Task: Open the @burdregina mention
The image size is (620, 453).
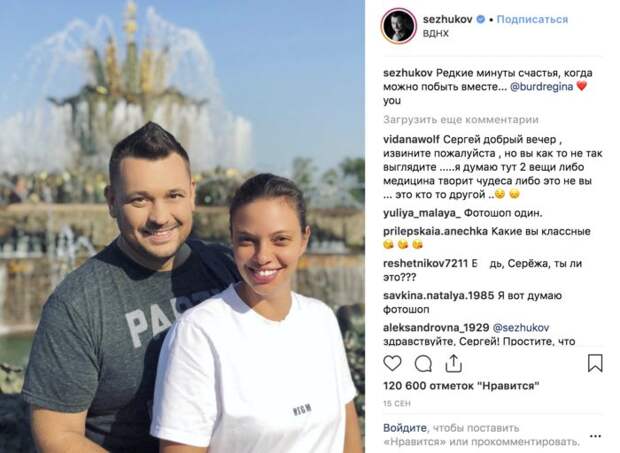Action: 541,87
